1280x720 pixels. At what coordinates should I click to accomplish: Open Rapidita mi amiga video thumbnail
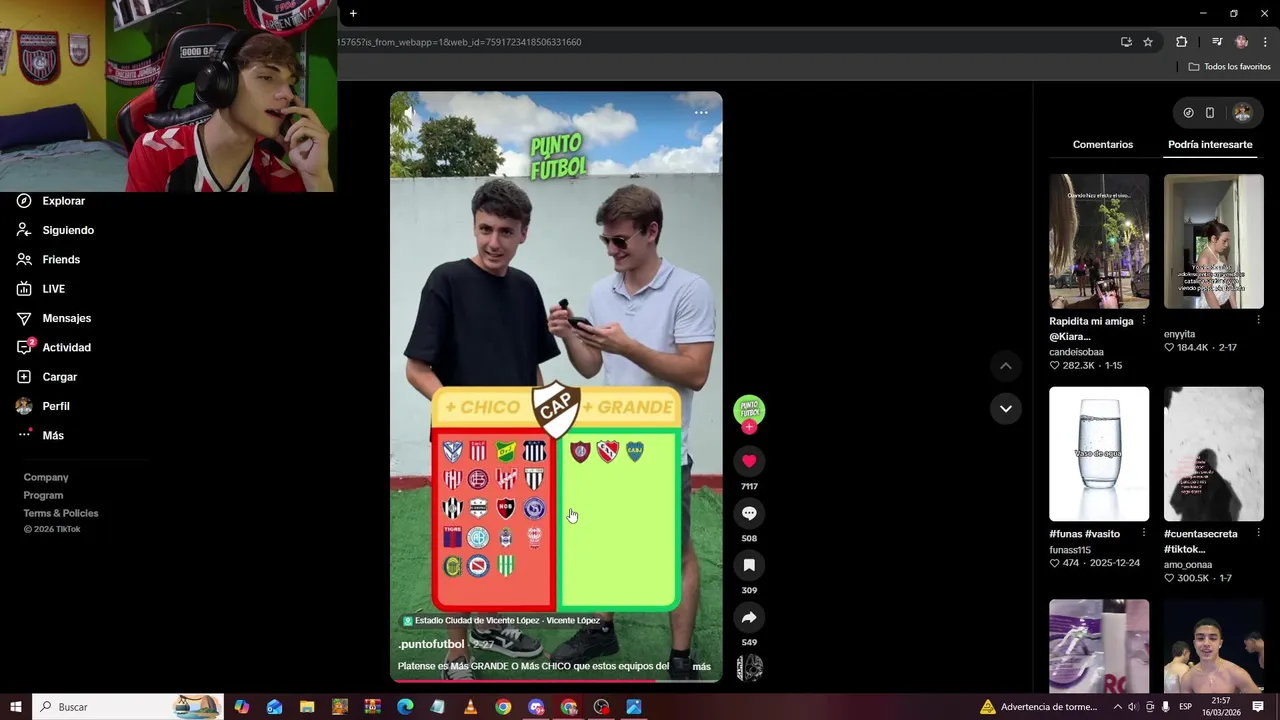click(x=1099, y=241)
